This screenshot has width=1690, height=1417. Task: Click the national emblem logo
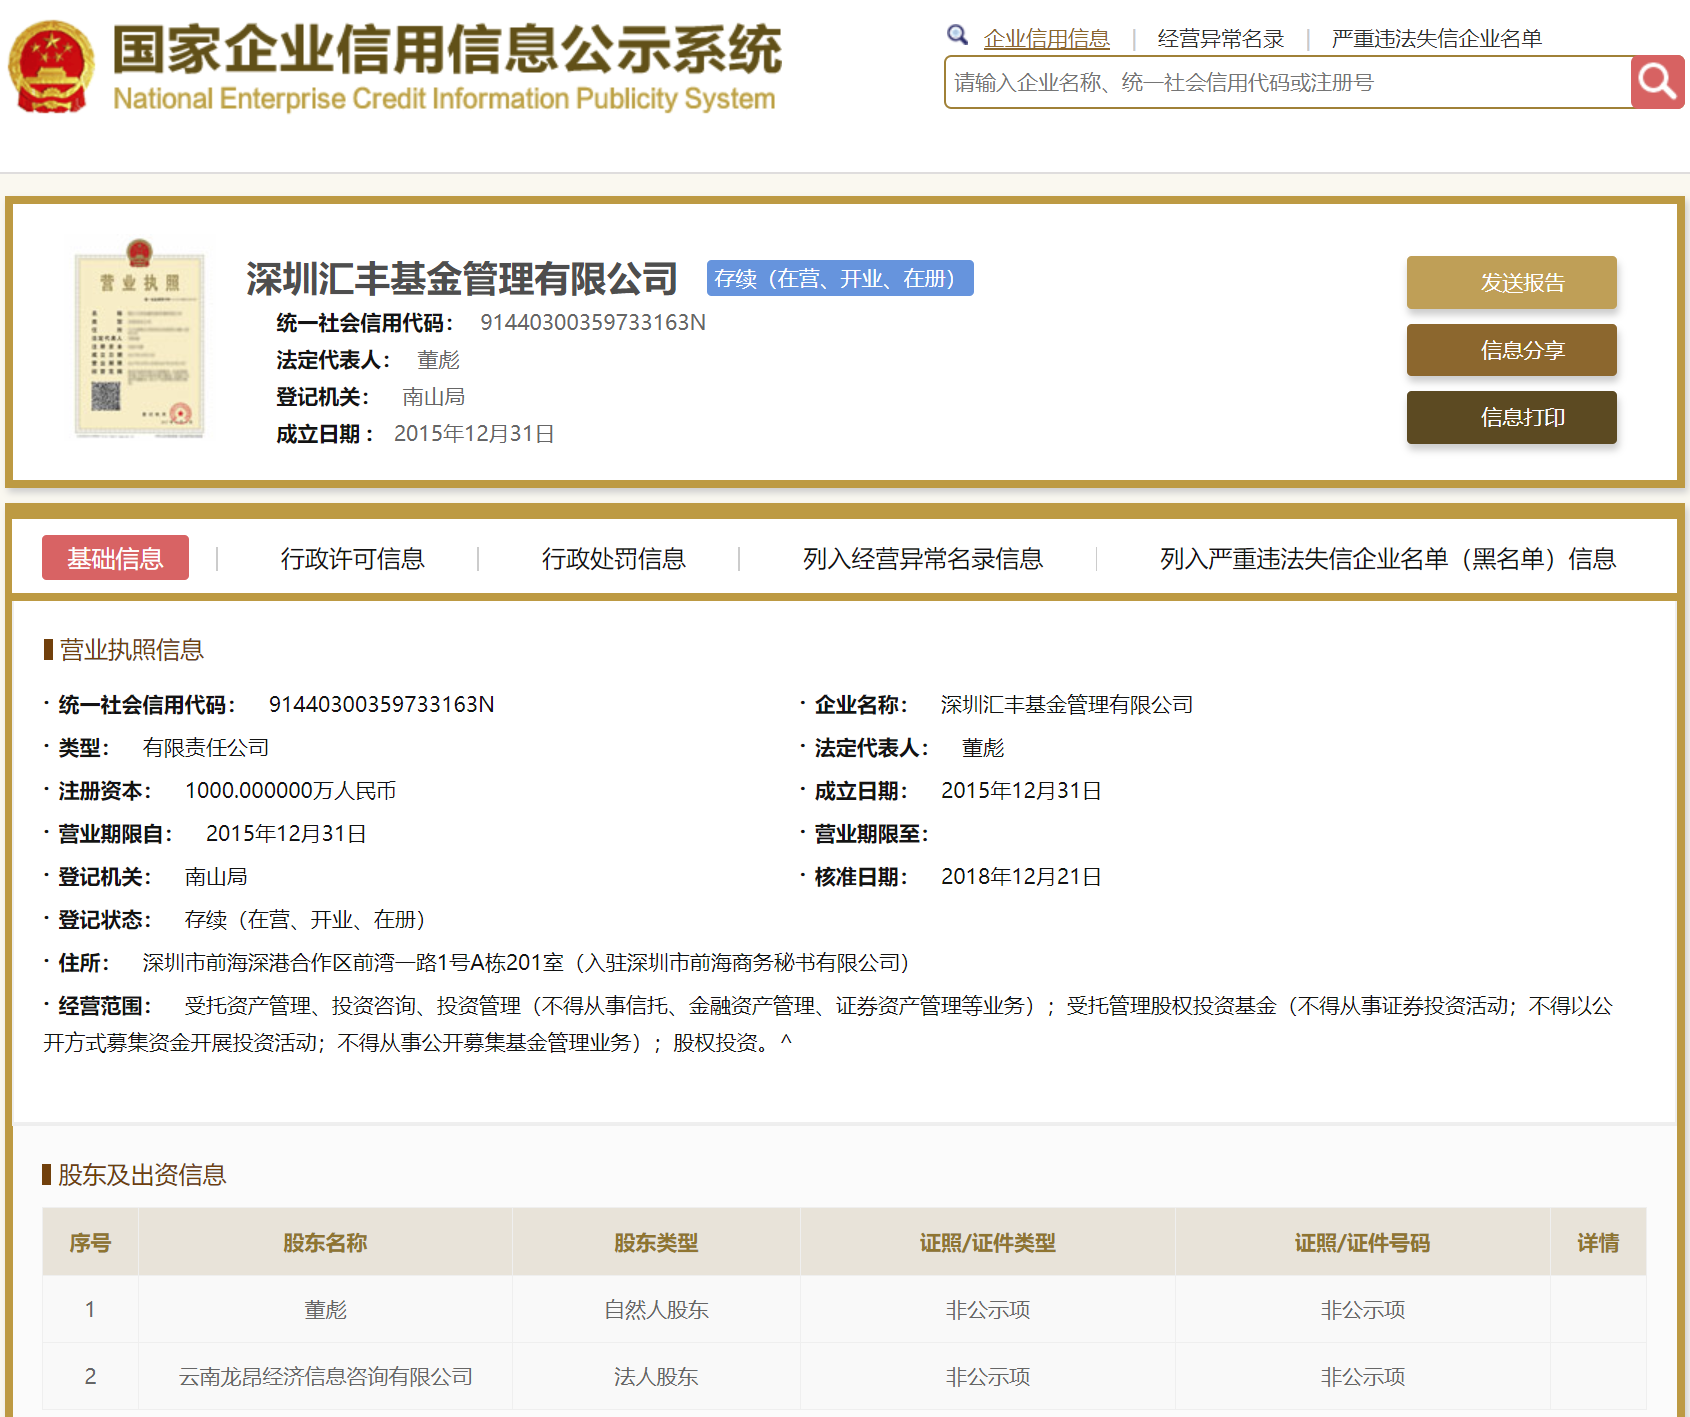click(x=51, y=66)
